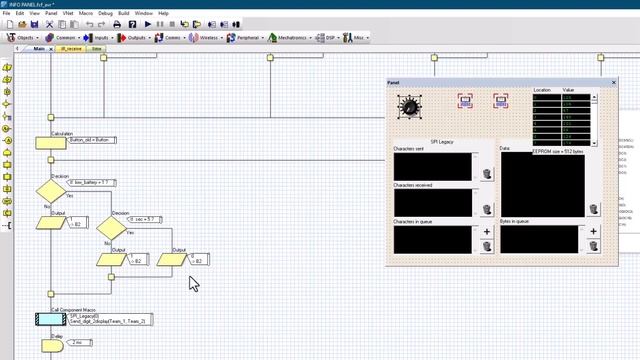The width and height of the screenshot is (640, 360).
Task: Close the Panel window
Action: click(x=613, y=82)
